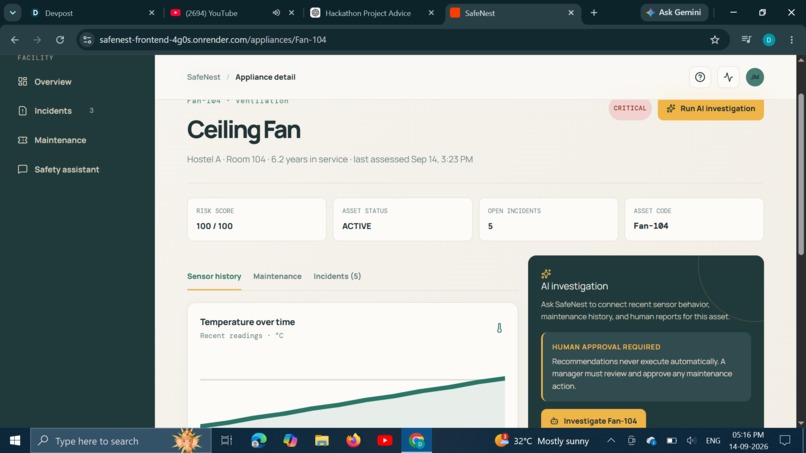Viewport: 806px width, 453px height.
Task: Open the Chrome three-dot menu
Action: tap(792, 40)
